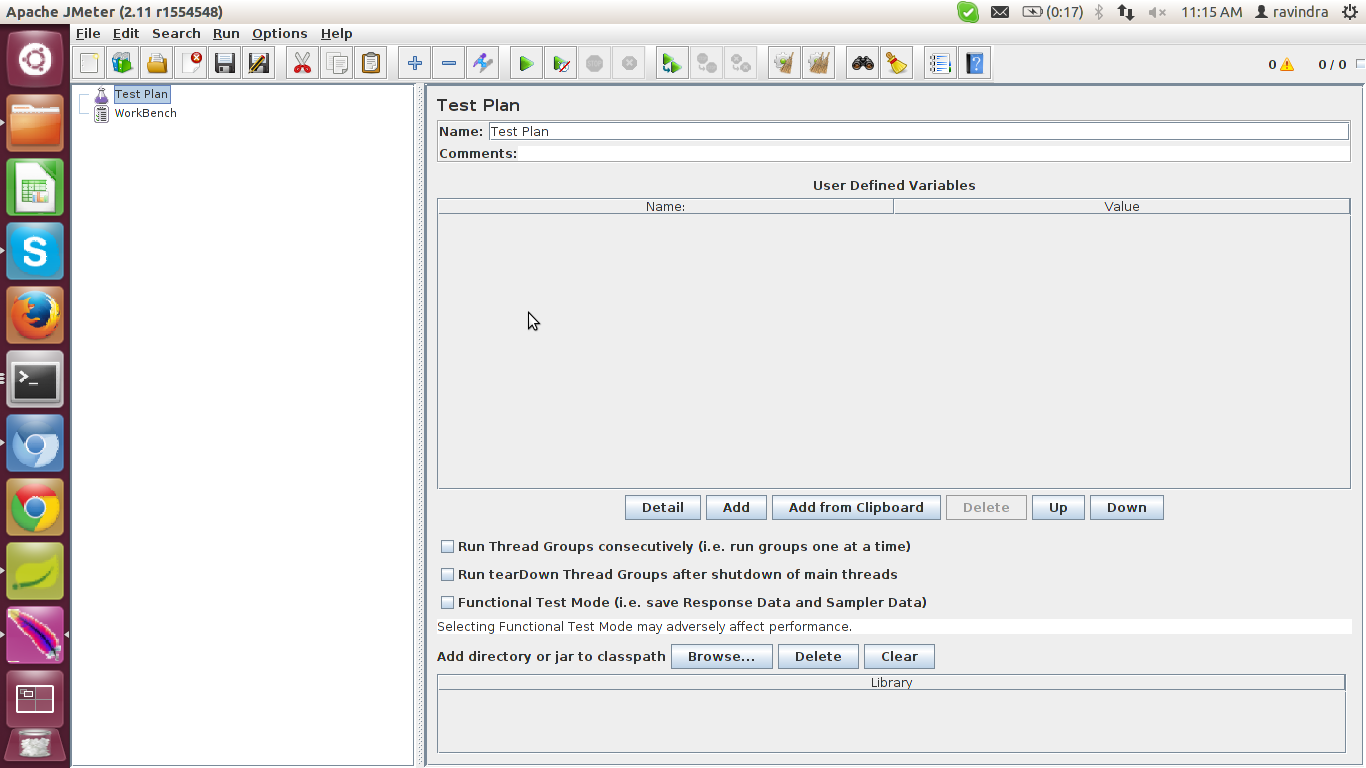
Task: Open Help via blue question-mark icon
Action: 975,64
